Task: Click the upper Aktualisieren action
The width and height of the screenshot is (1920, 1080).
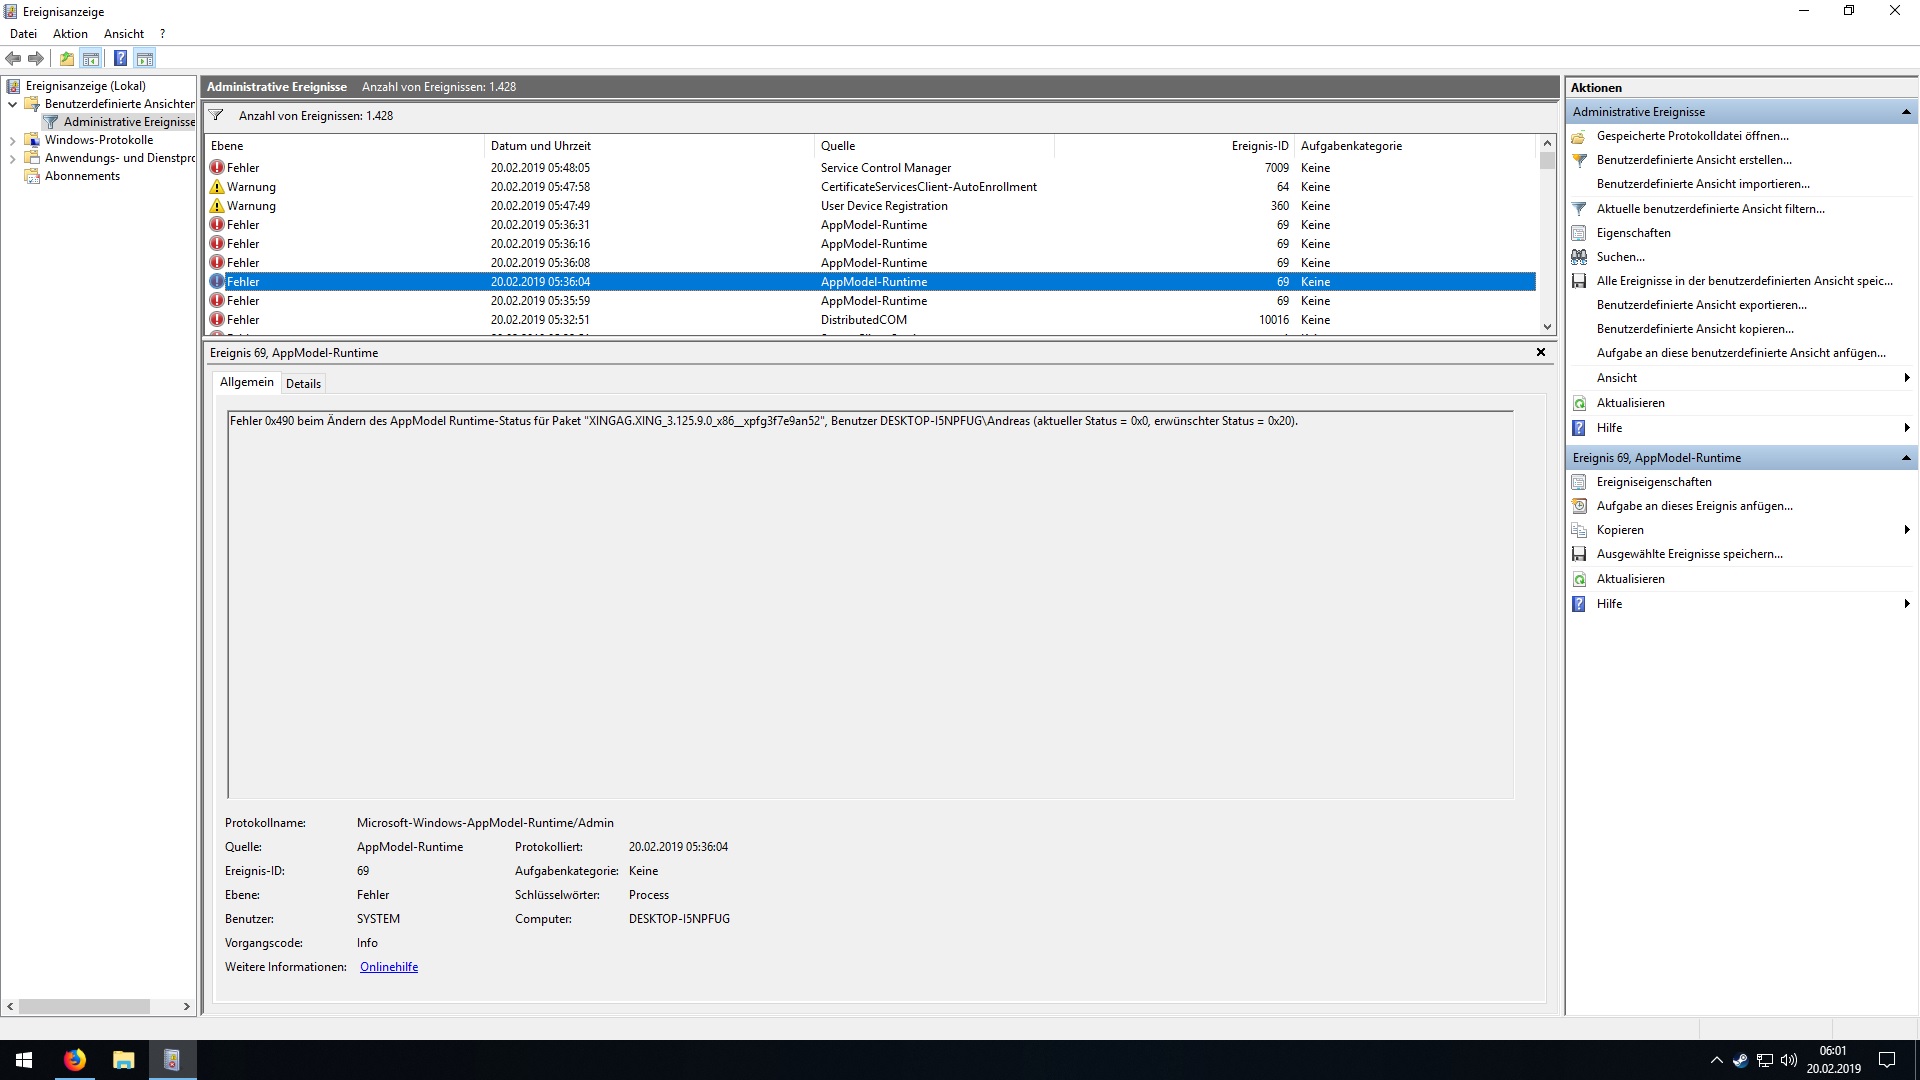Action: click(x=1630, y=403)
